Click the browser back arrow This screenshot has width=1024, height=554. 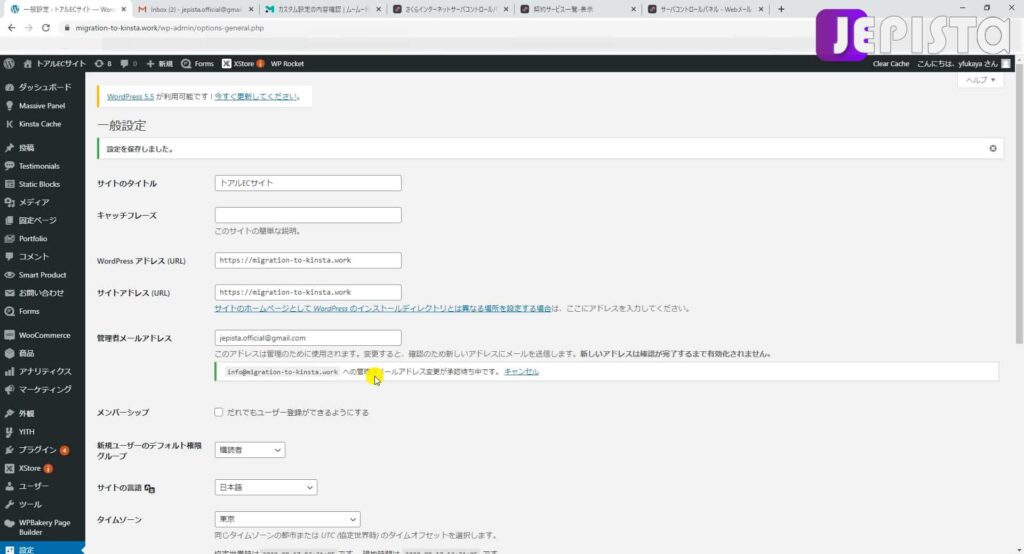(11, 28)
